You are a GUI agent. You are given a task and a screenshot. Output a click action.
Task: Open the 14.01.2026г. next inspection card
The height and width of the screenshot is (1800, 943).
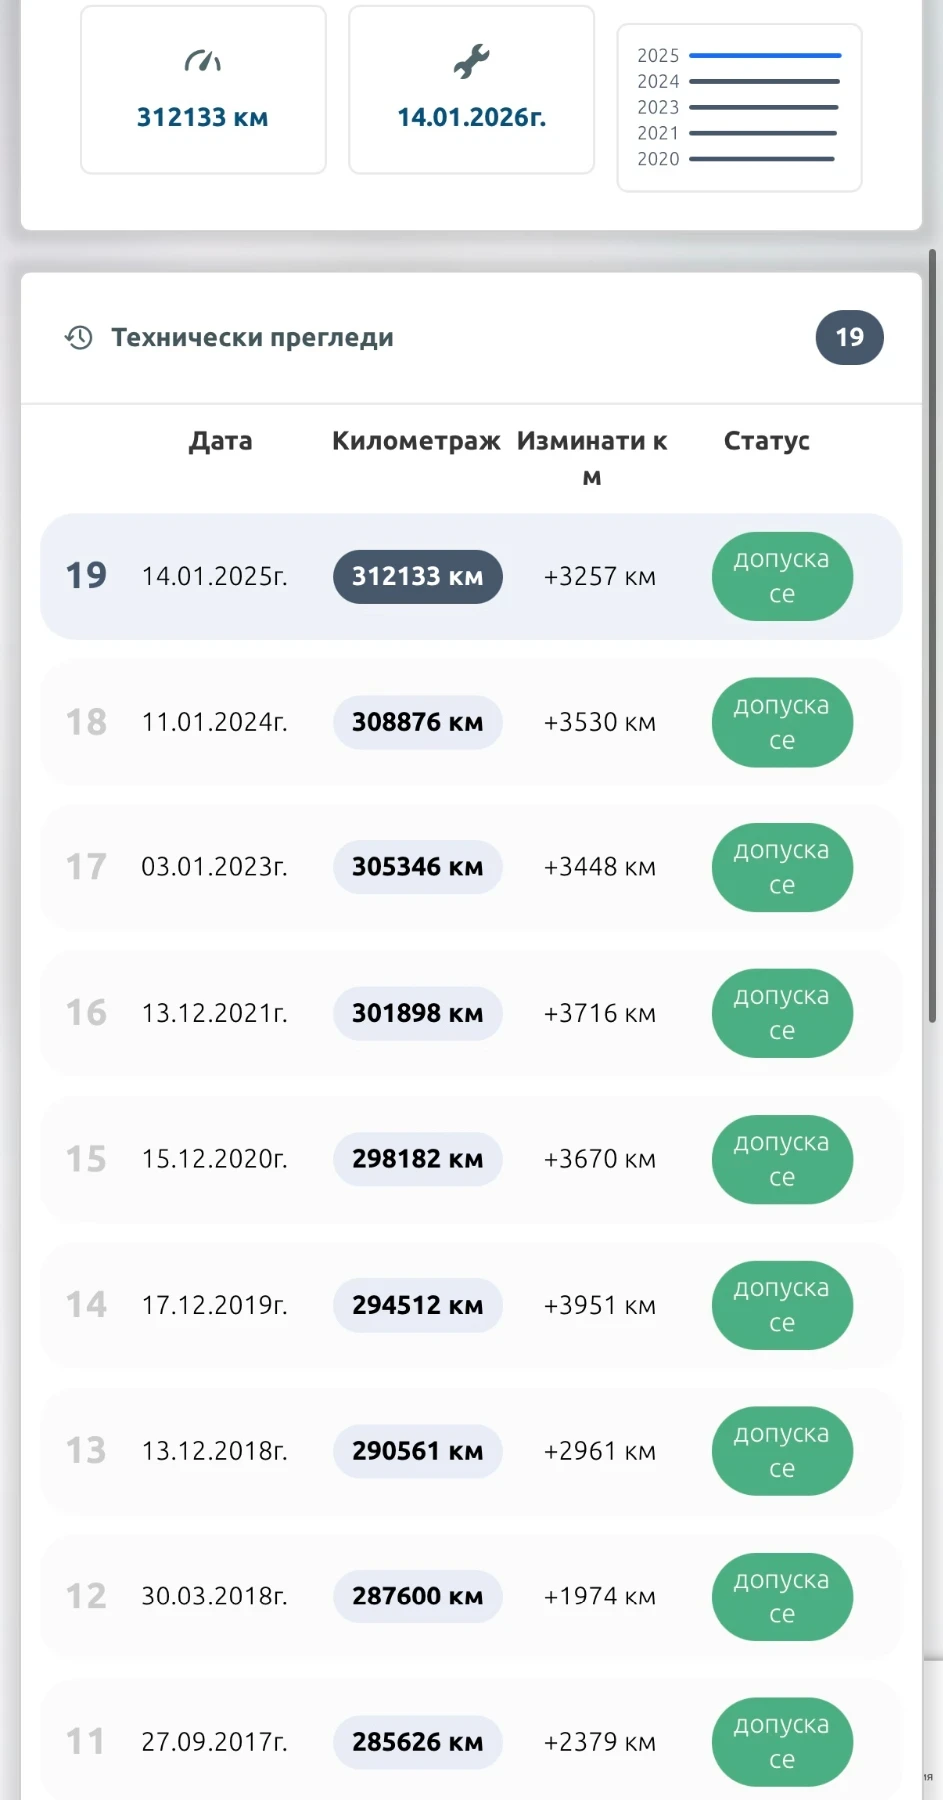(x=471, y=90)
